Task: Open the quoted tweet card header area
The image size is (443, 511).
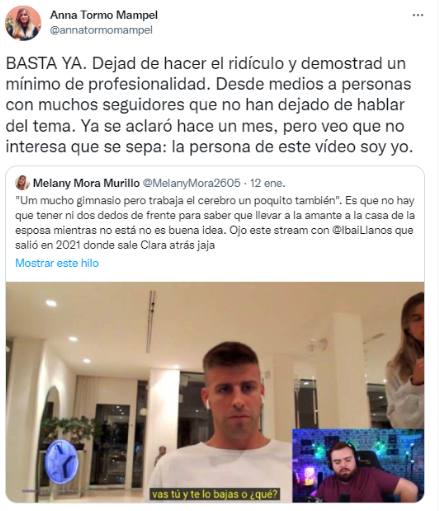Action: [215, 183]
